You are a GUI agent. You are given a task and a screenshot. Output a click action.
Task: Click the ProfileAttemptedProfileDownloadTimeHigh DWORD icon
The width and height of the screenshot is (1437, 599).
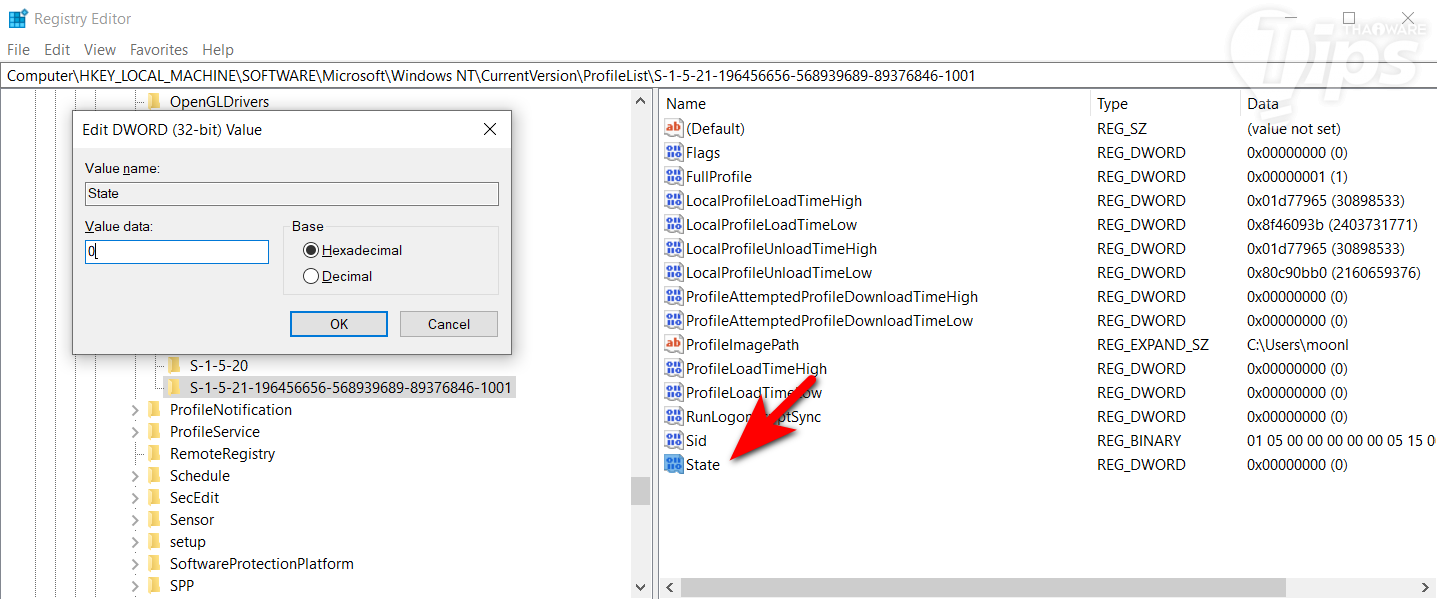tap(674, 296)
